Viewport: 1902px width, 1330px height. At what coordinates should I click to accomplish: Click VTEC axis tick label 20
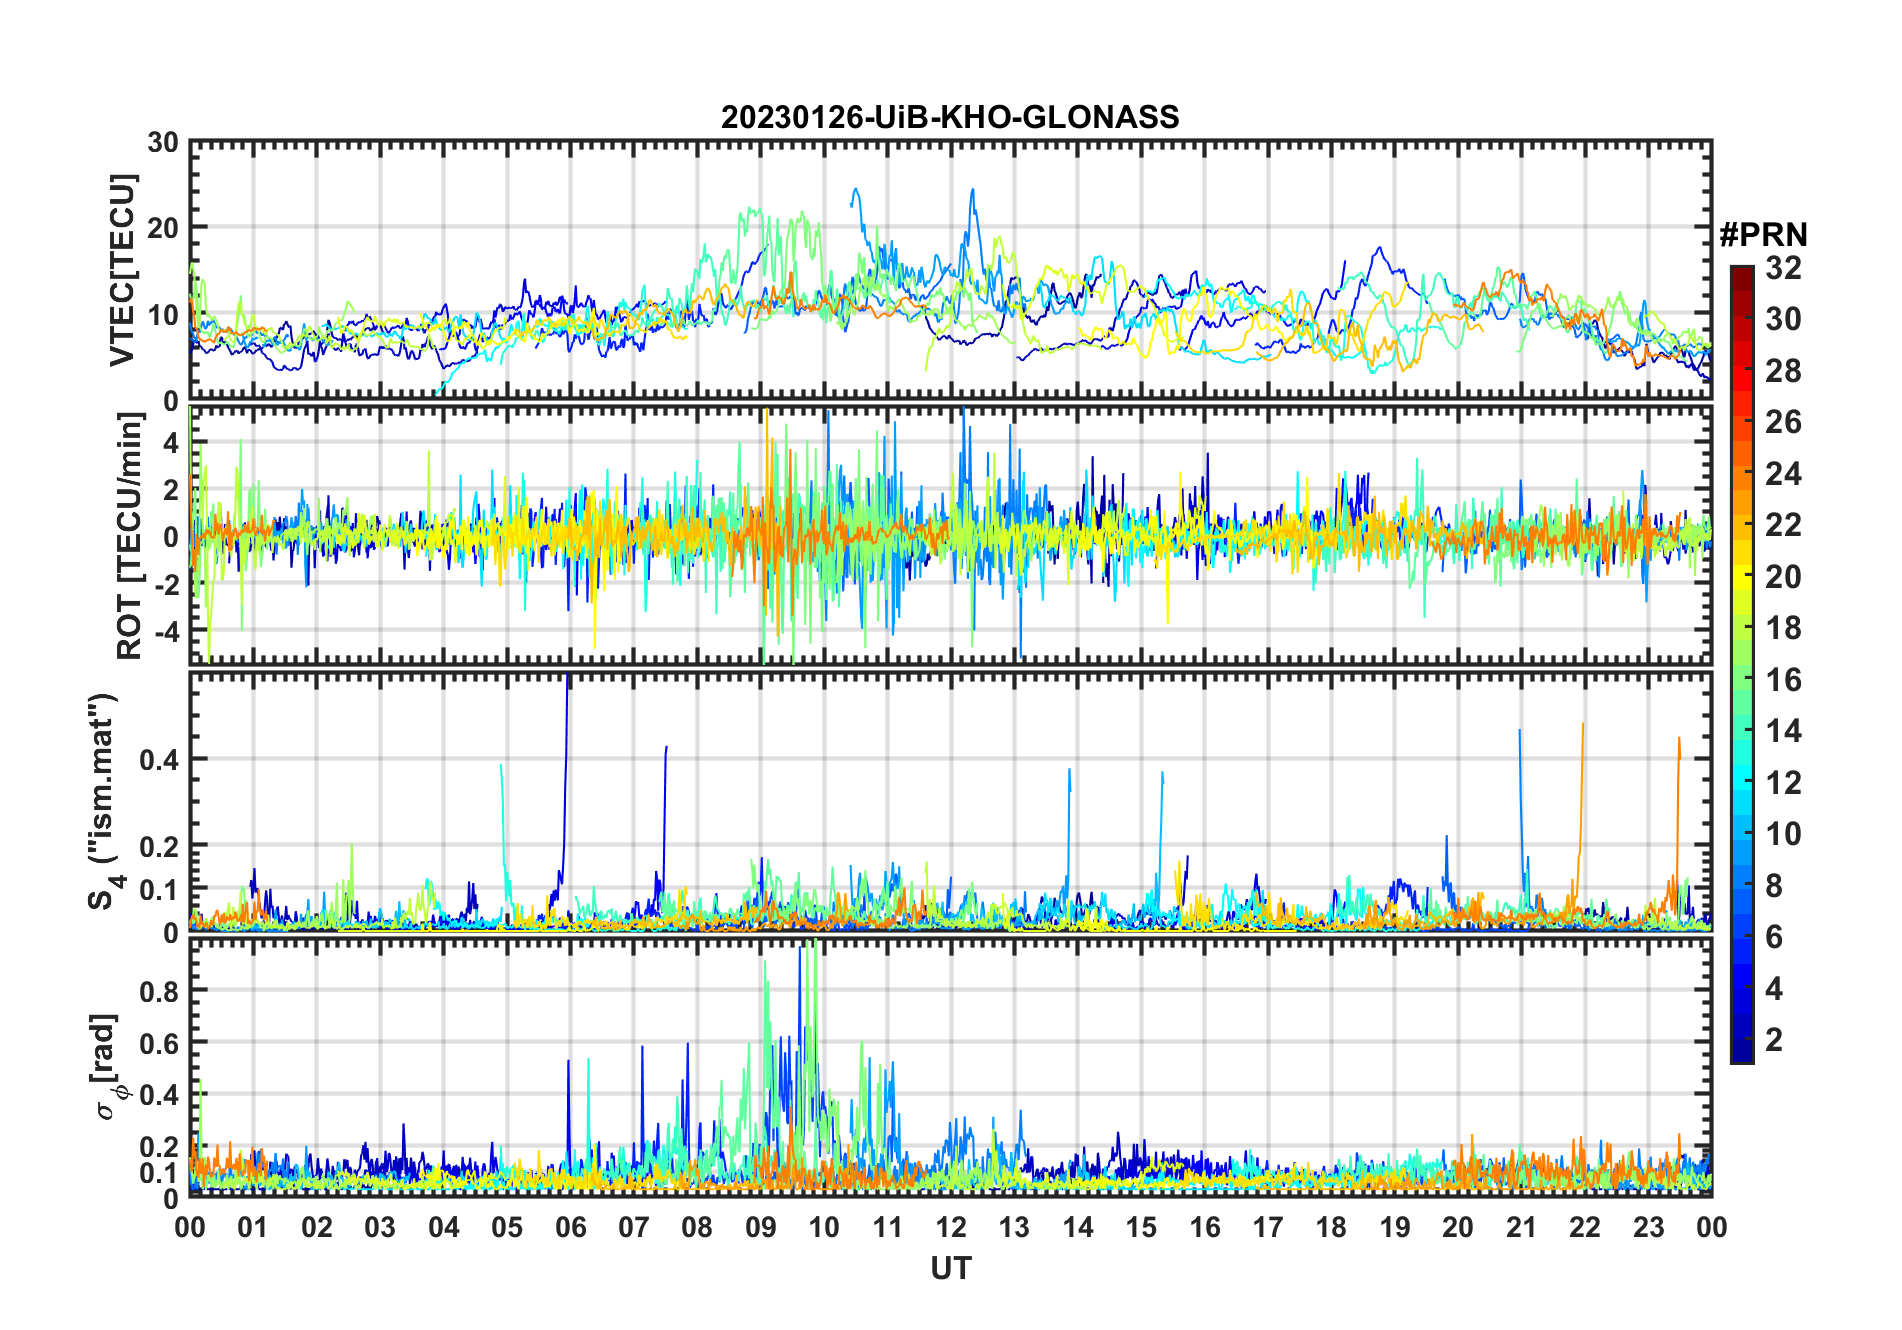[x=163, y=228]
